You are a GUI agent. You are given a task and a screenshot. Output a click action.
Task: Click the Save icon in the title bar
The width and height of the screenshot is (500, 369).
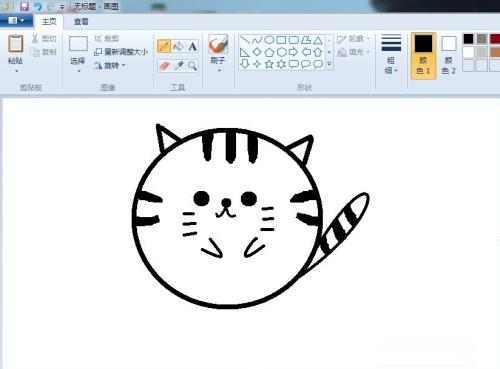(x=24, y=6)
